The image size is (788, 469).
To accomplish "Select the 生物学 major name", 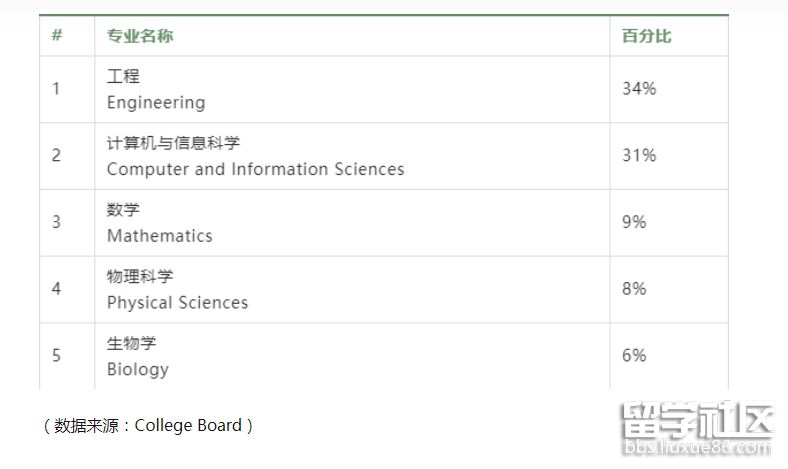I will coord(131,343).
